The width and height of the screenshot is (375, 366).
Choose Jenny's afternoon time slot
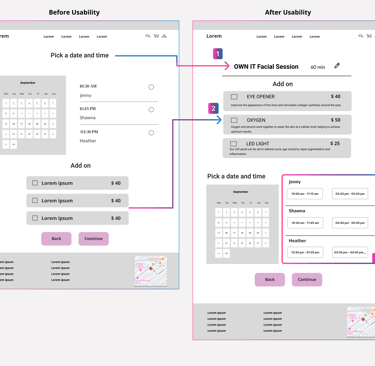(x=350, y=194)
